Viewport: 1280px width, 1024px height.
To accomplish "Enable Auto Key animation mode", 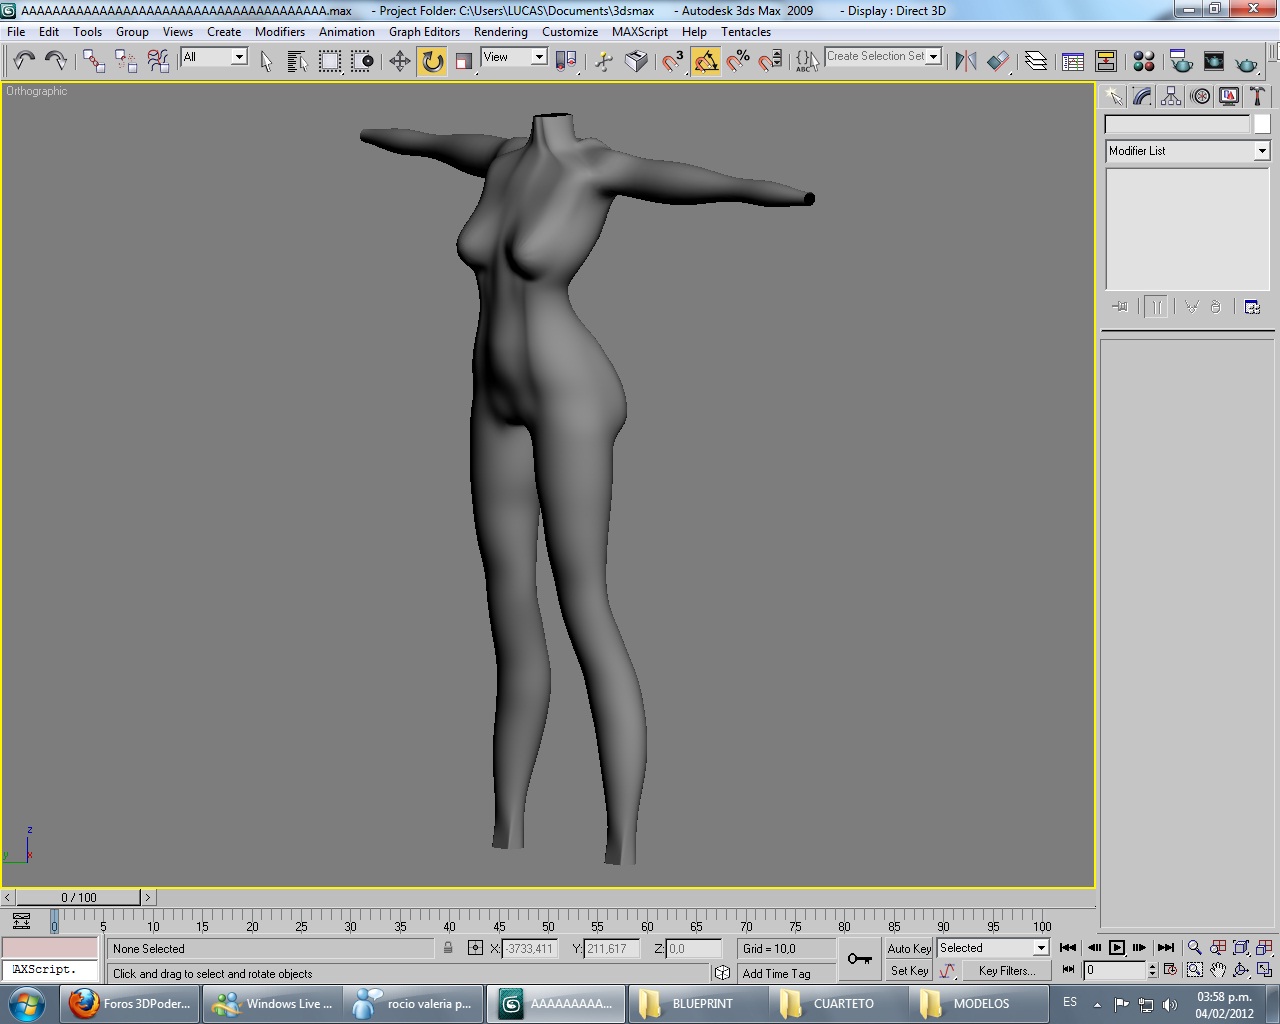I will coord(908,948).
